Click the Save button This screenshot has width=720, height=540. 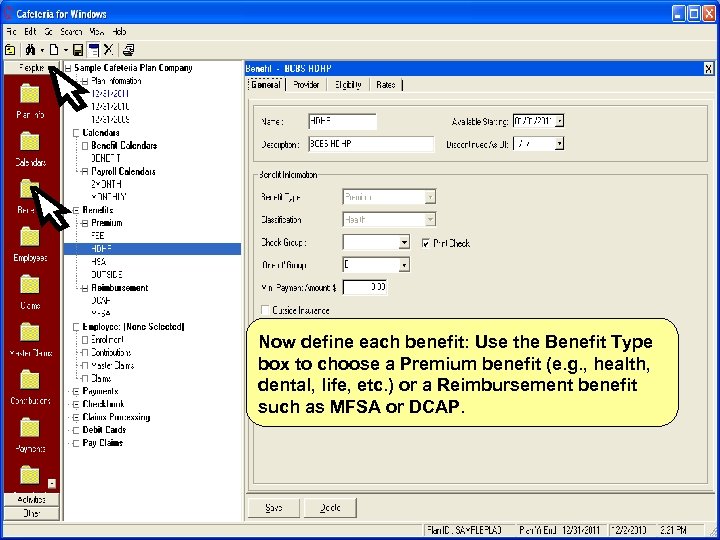[x=274, y=507]
